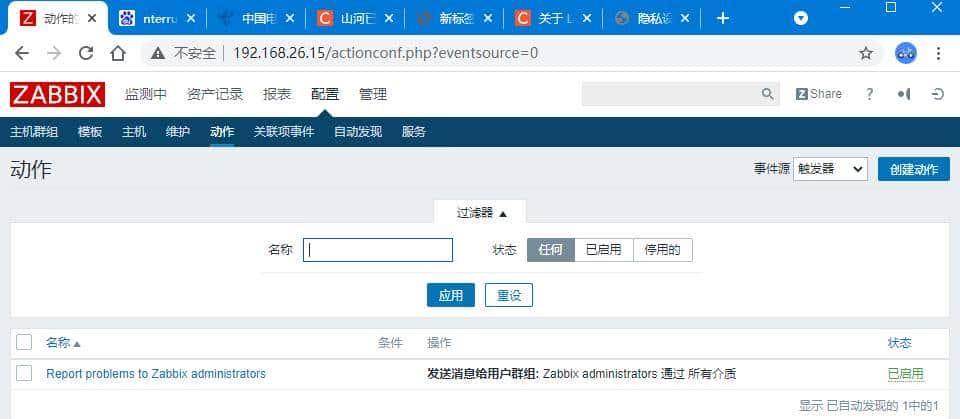The image size is (960, 419).
Task: Open the 监测中 menu
Action: coord(146,94)
